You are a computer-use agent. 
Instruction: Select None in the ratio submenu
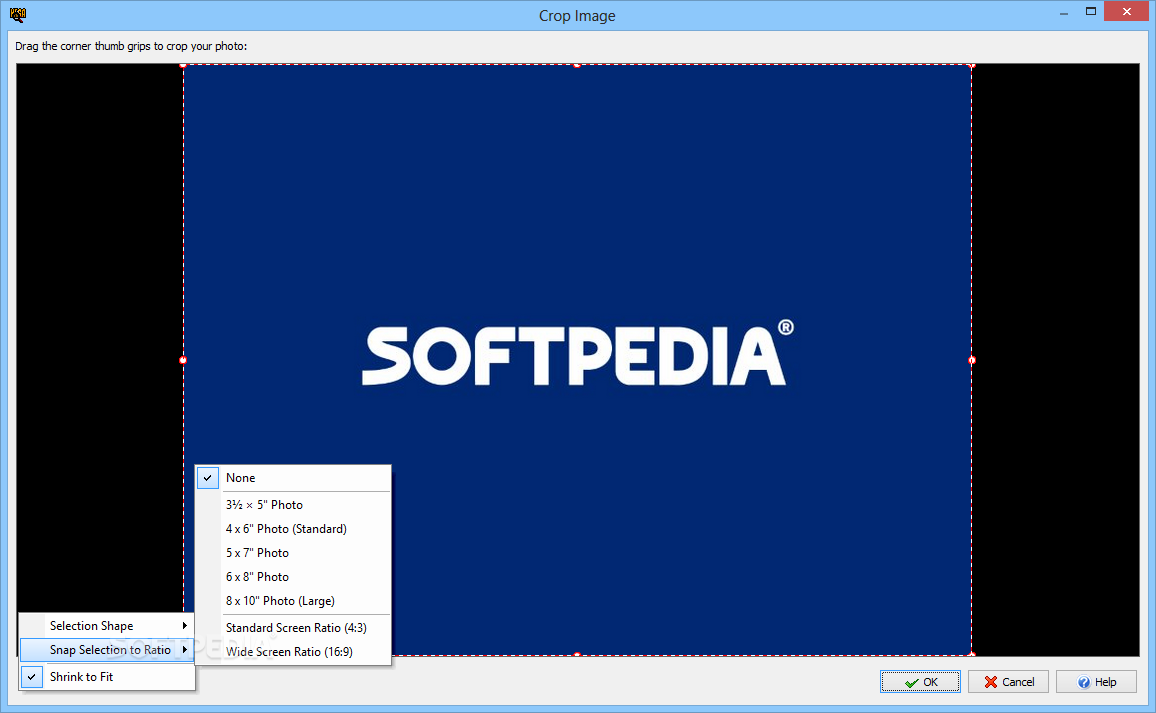click(293, 478)
